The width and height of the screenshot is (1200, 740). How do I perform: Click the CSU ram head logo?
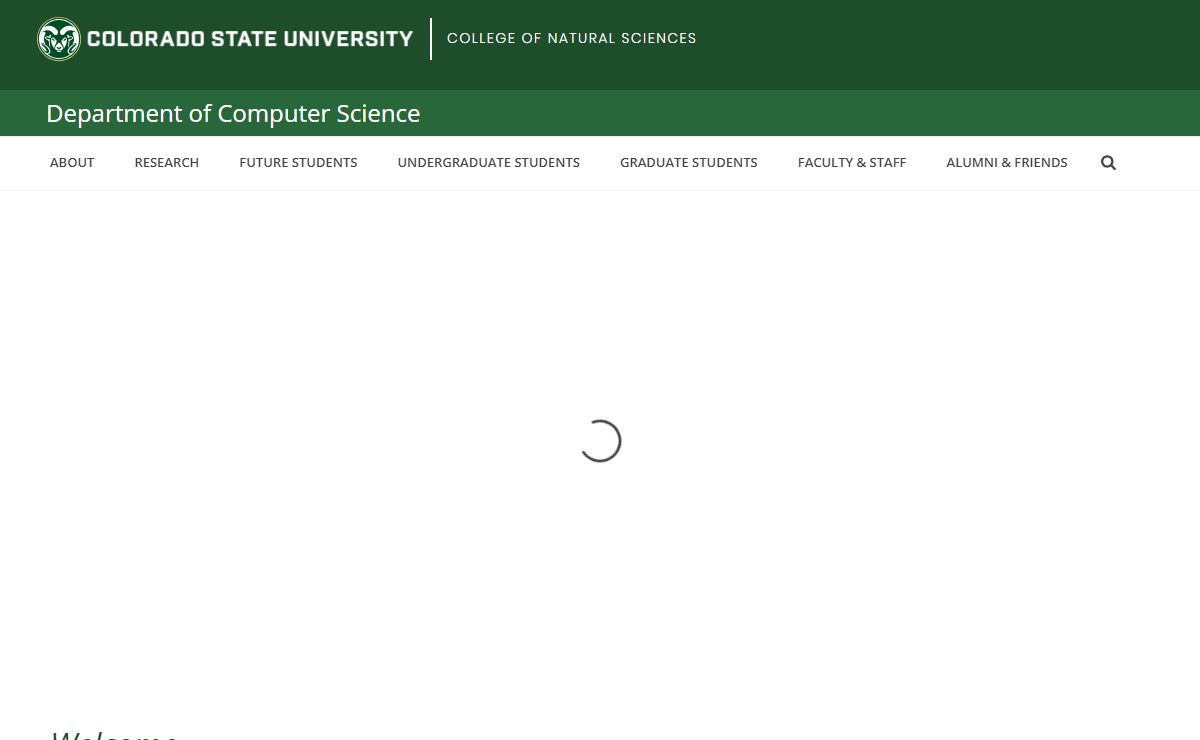pyautogui.click(x=59, y=39)
